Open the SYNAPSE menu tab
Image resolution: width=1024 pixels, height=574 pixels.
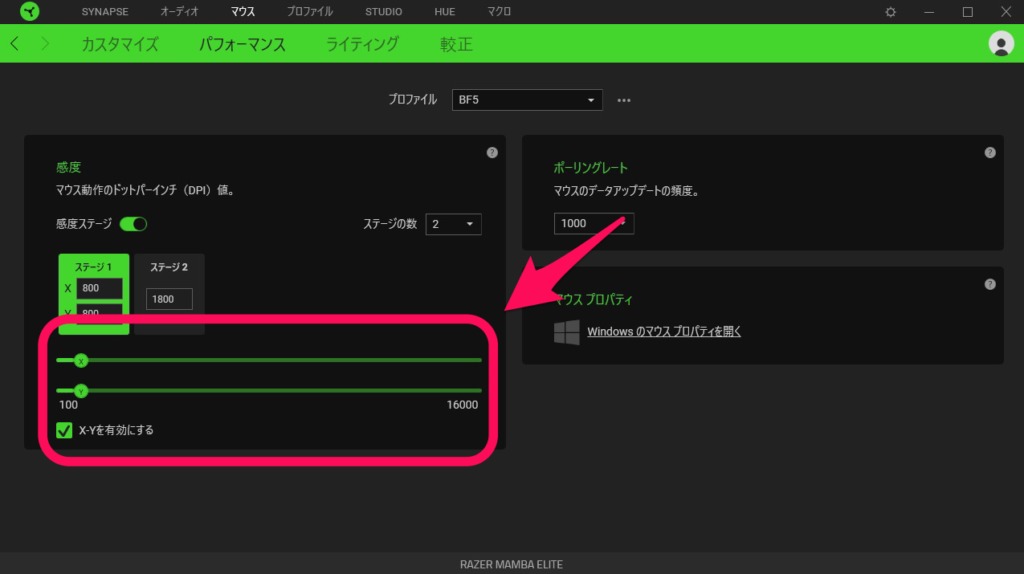point(104,12)
